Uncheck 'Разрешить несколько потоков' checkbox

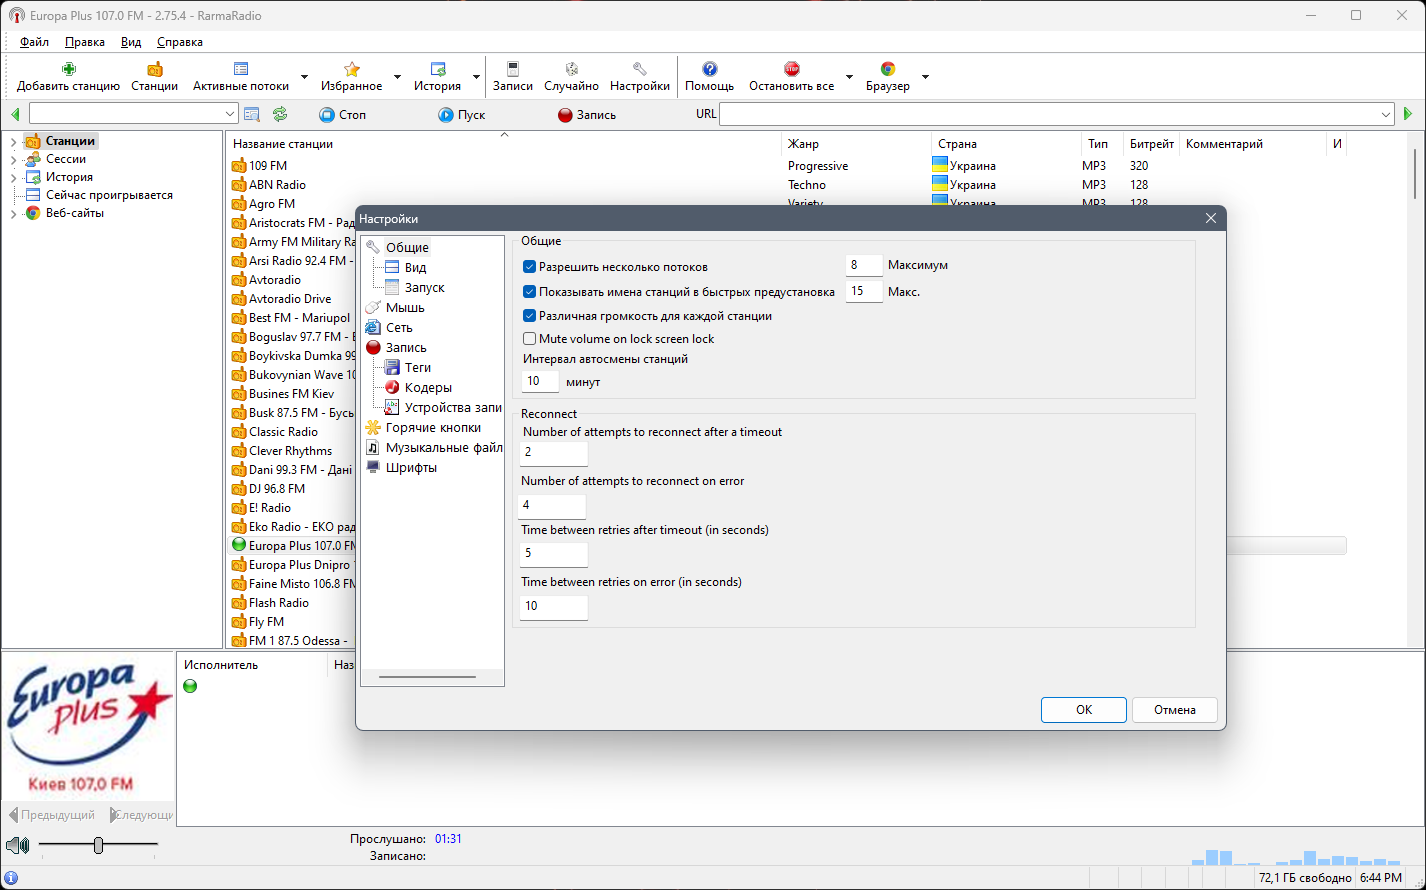530,267
